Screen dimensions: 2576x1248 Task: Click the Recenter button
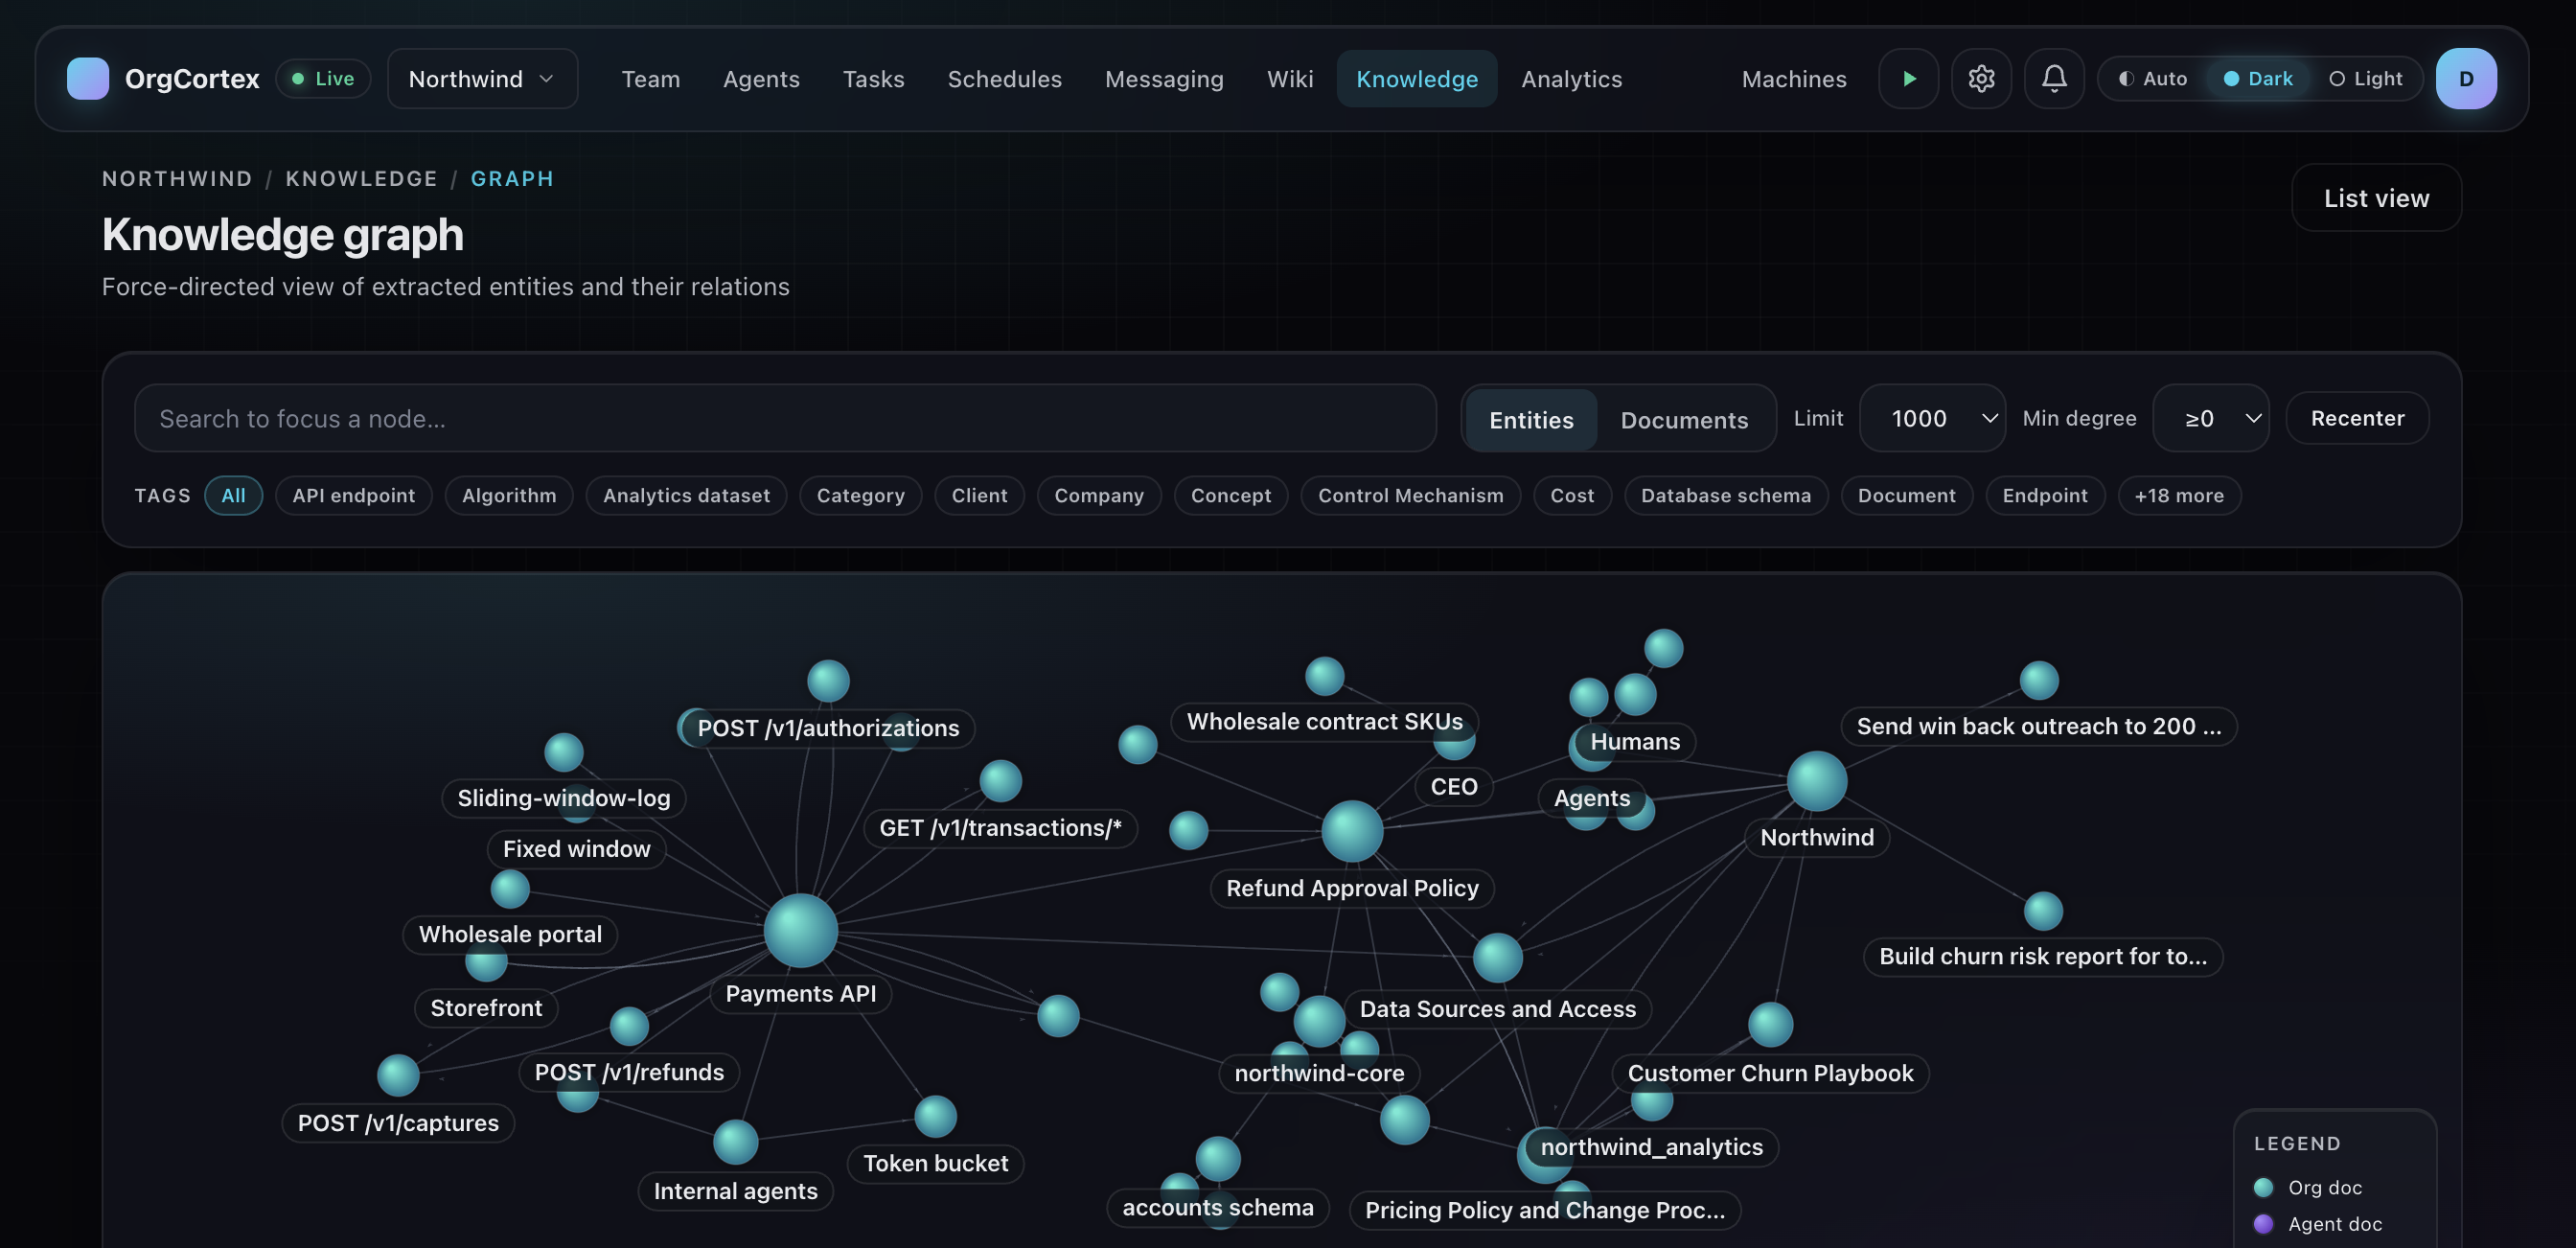pos(2357,418)
